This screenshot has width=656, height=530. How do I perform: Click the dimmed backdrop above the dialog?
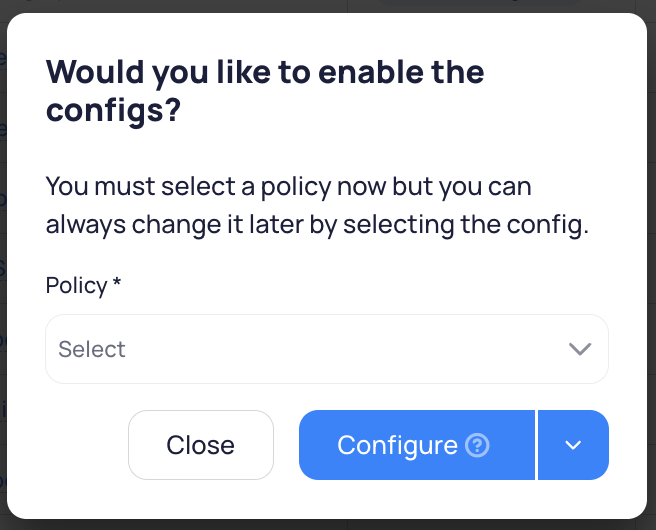tap(326, 5)
